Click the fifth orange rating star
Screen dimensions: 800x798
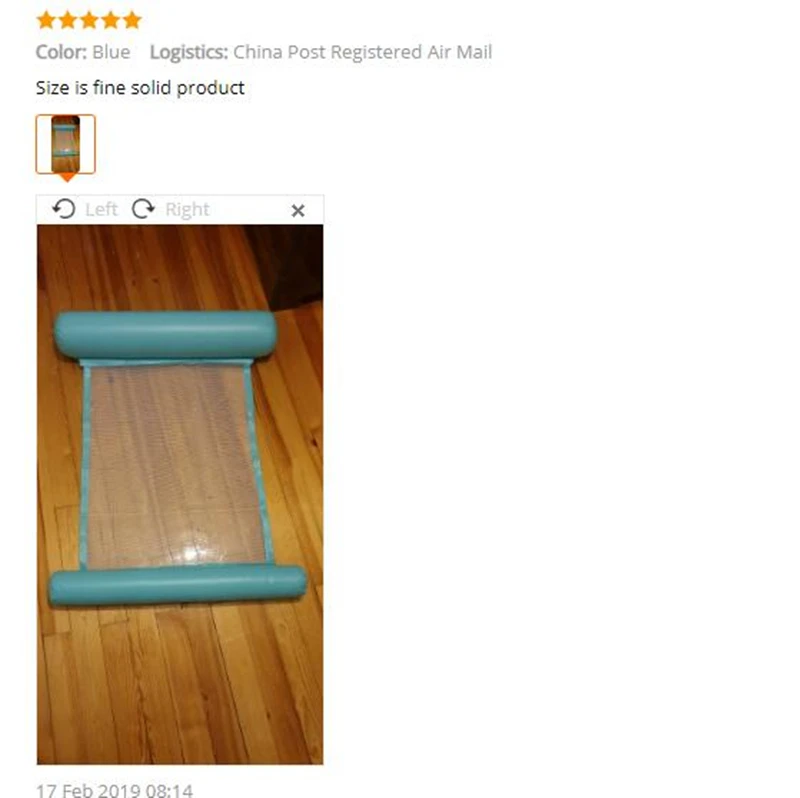click(x=132, y=20)
